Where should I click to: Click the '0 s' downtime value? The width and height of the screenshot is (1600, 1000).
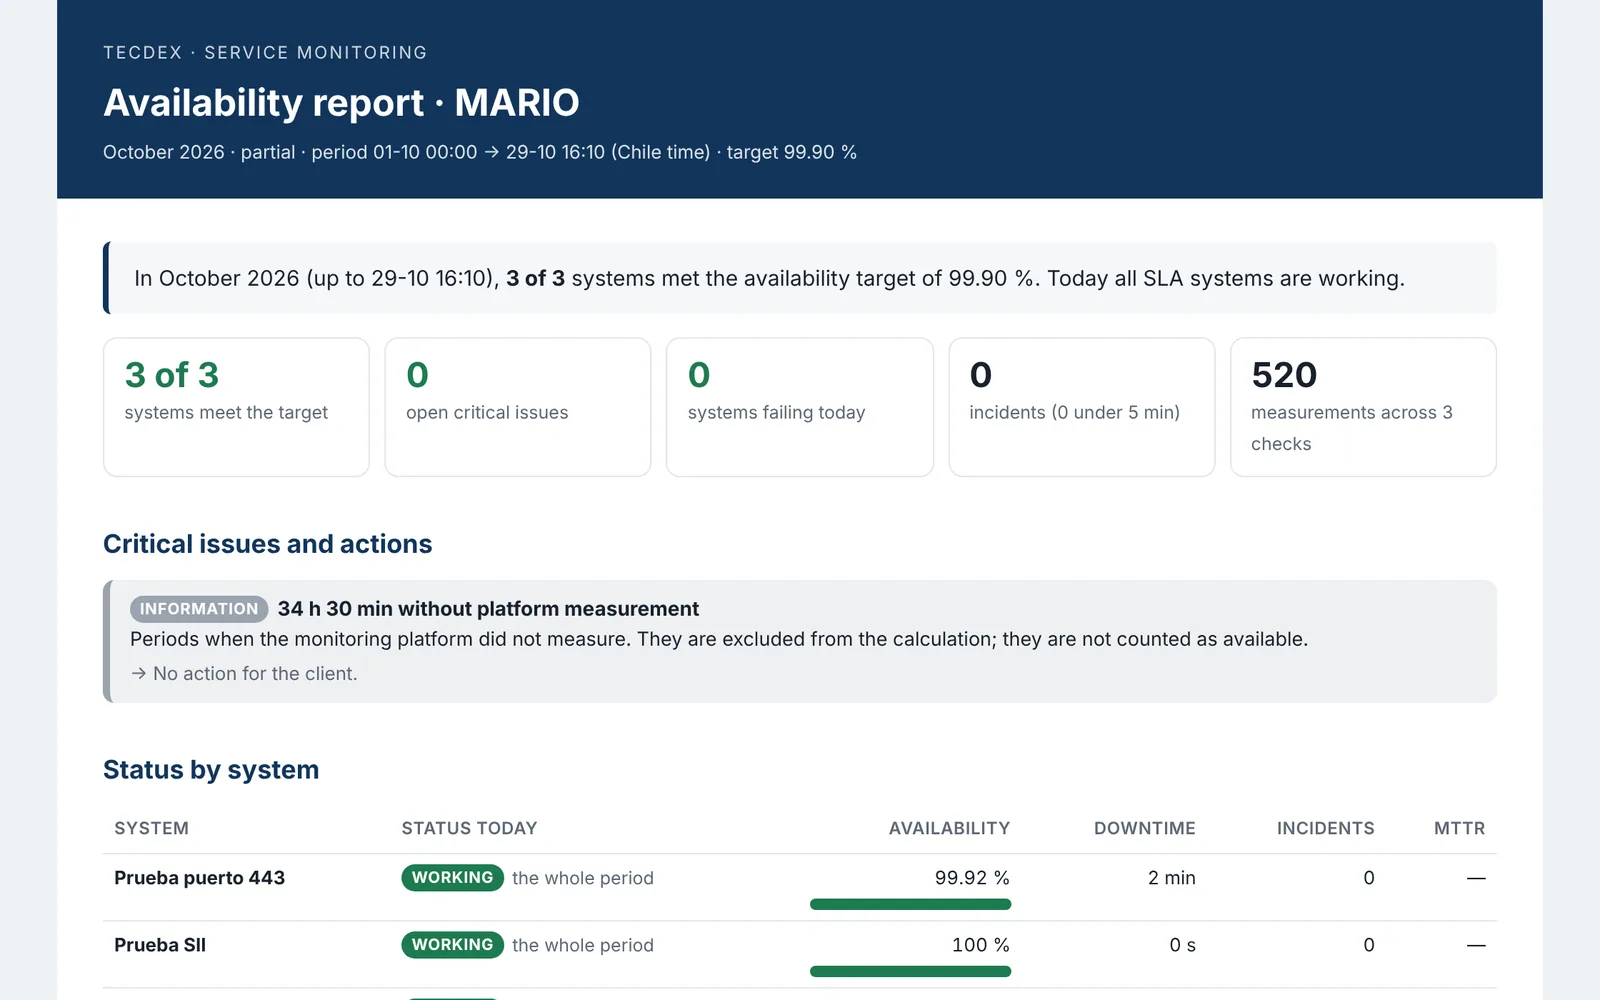pos(1182,945)
